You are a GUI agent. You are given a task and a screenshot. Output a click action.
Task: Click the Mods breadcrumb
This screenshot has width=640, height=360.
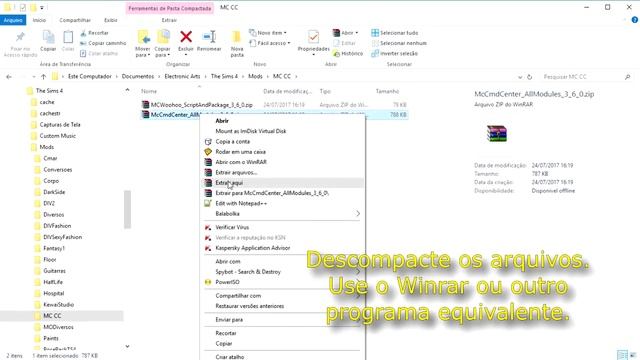point(256,76)
